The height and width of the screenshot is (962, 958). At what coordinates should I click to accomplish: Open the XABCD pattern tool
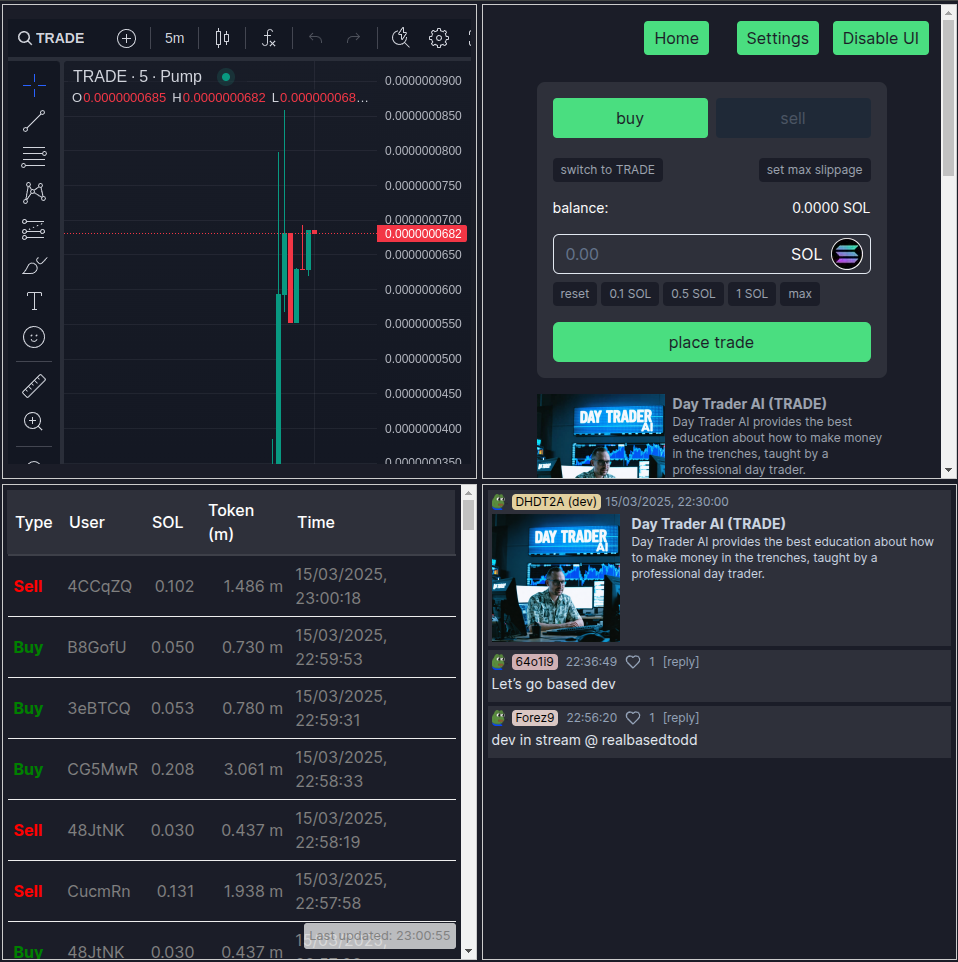pos(34,193)
